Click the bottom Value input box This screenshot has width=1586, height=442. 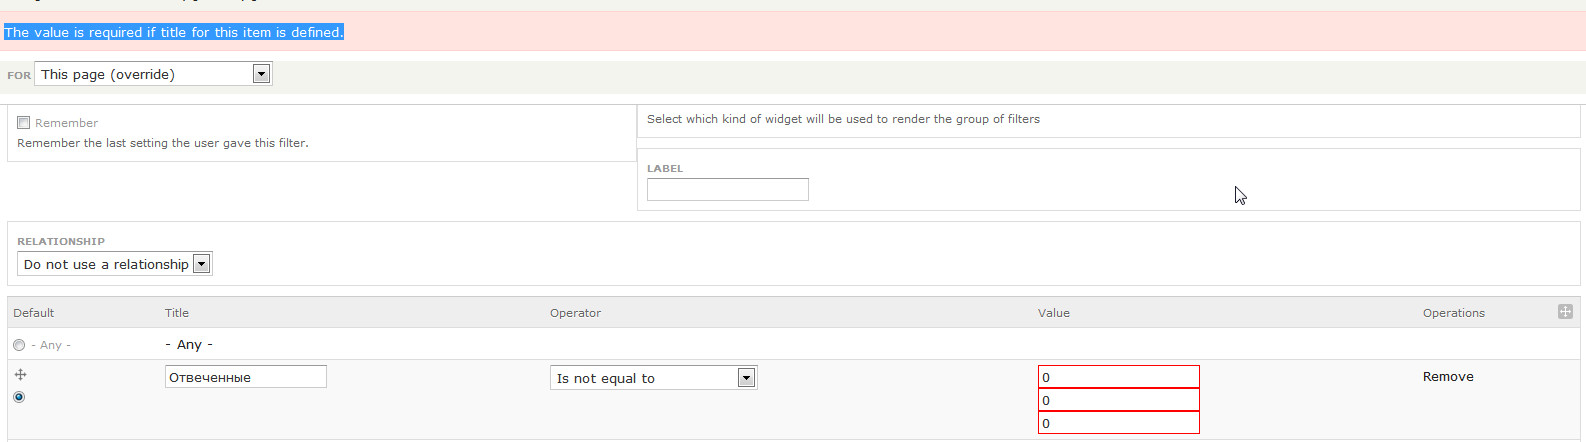1118,423
